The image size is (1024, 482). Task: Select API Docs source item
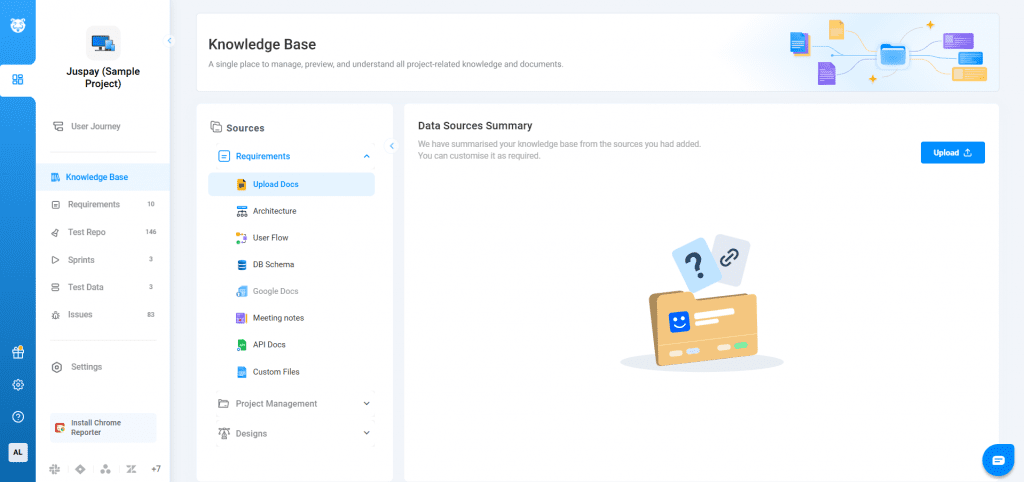pyautogui.click(x=268, y=345)
